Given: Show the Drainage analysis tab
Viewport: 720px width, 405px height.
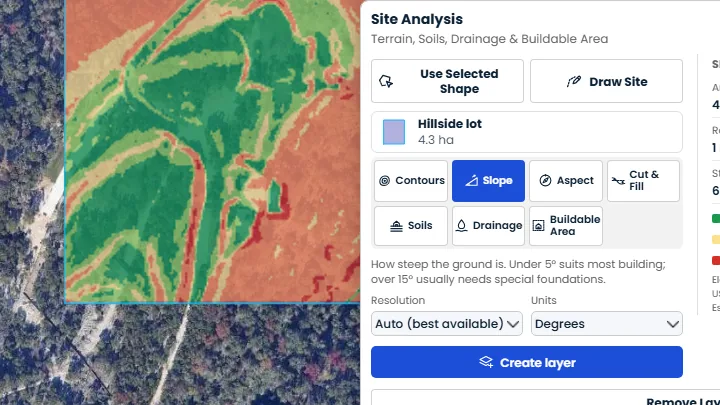Looking at the screenshot, I should point(488,226).
